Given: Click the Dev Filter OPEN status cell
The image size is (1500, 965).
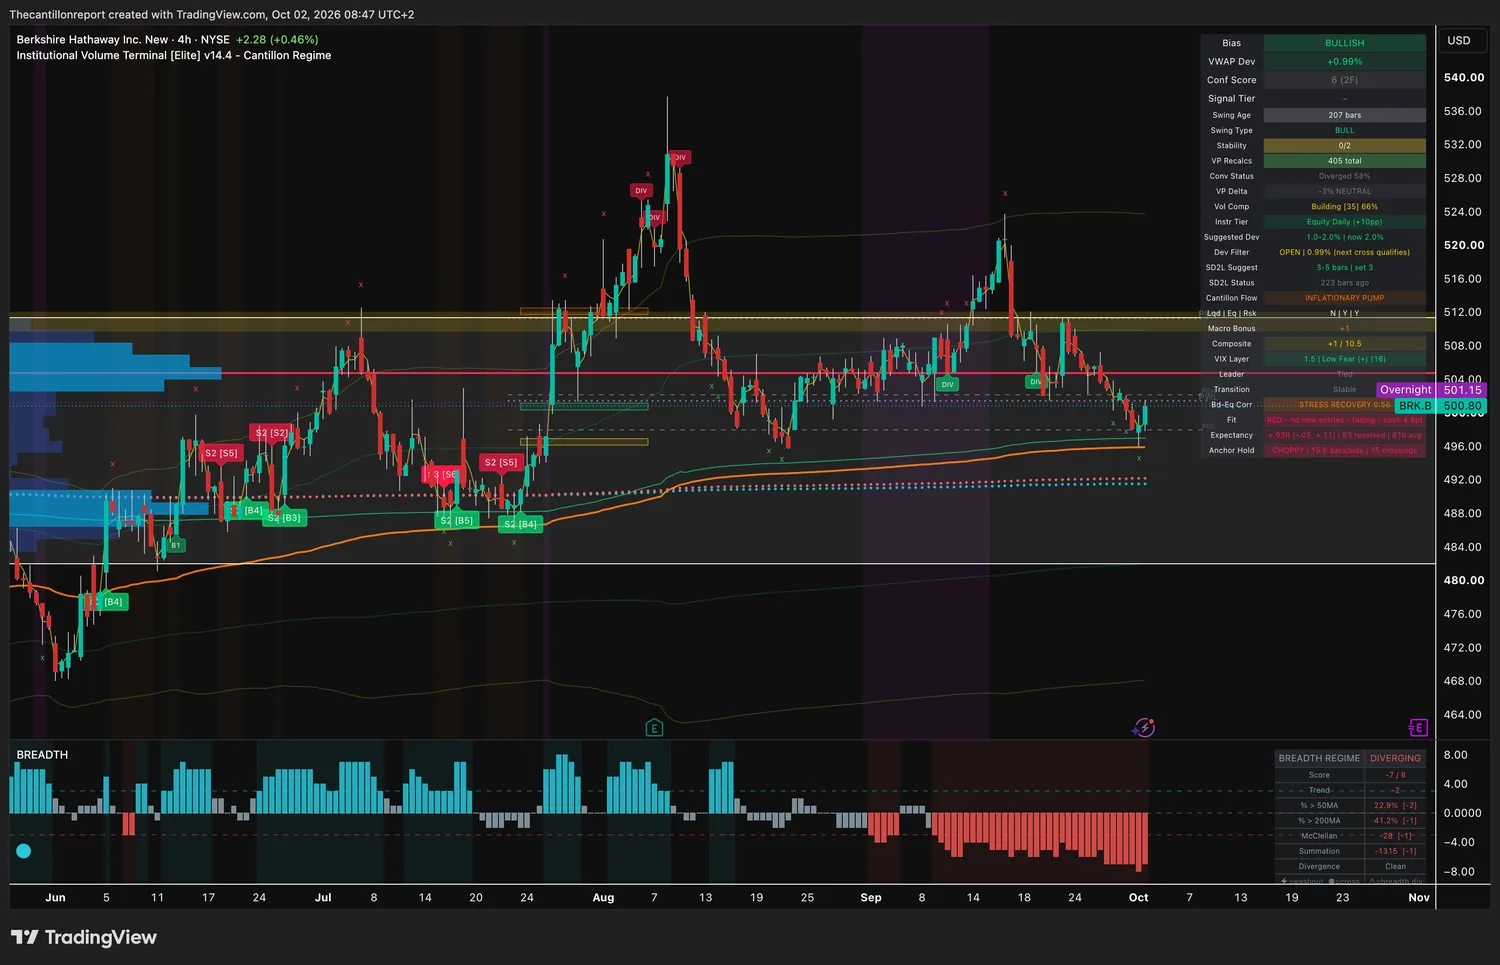Looking at the screenshot, I should click(1344, 252).
